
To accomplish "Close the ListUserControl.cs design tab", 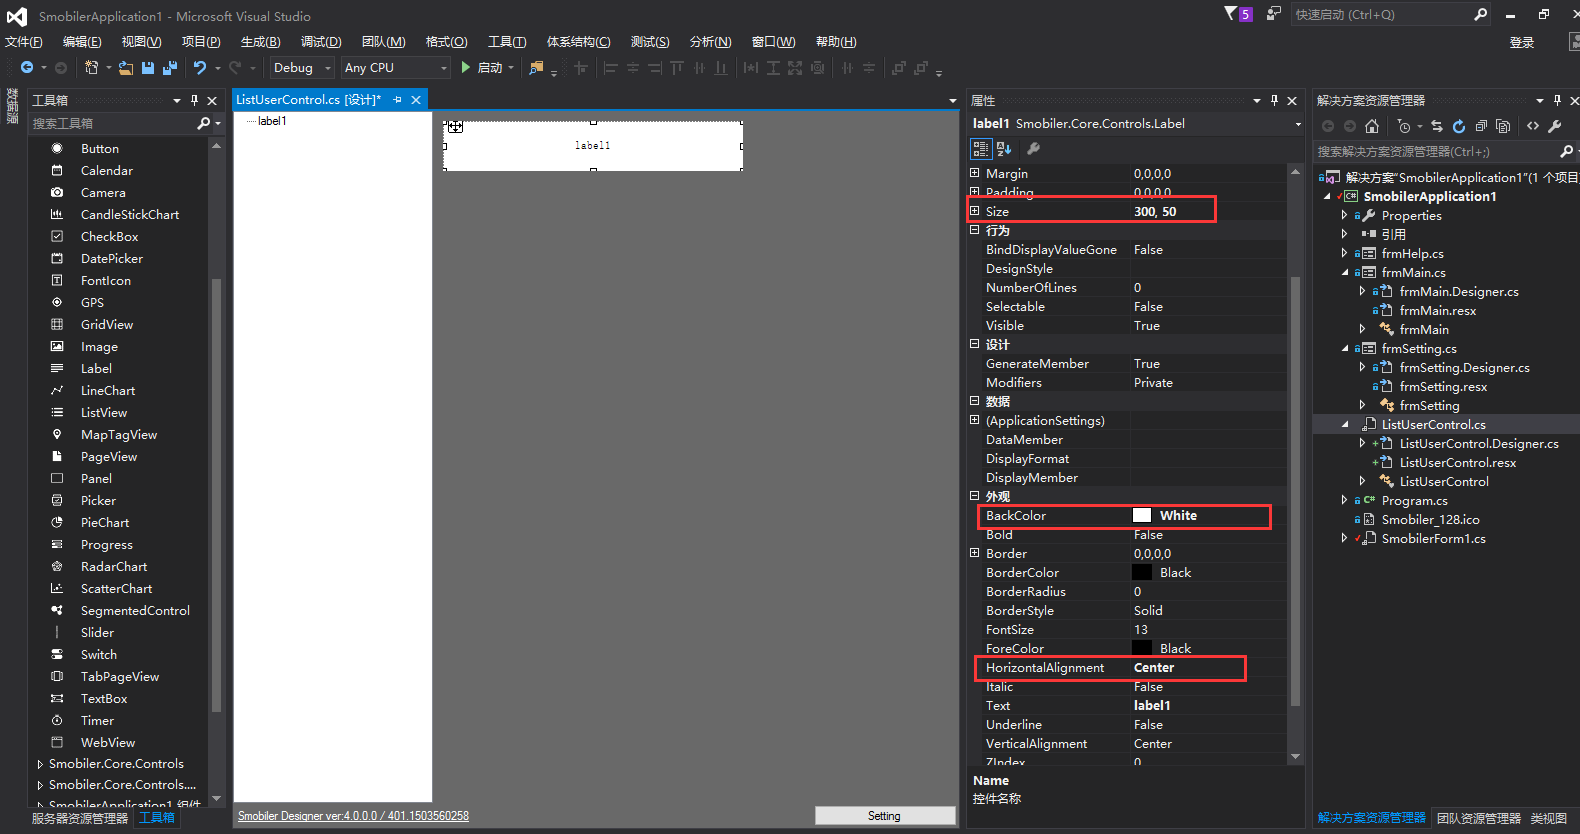I will tap(416, 100).
